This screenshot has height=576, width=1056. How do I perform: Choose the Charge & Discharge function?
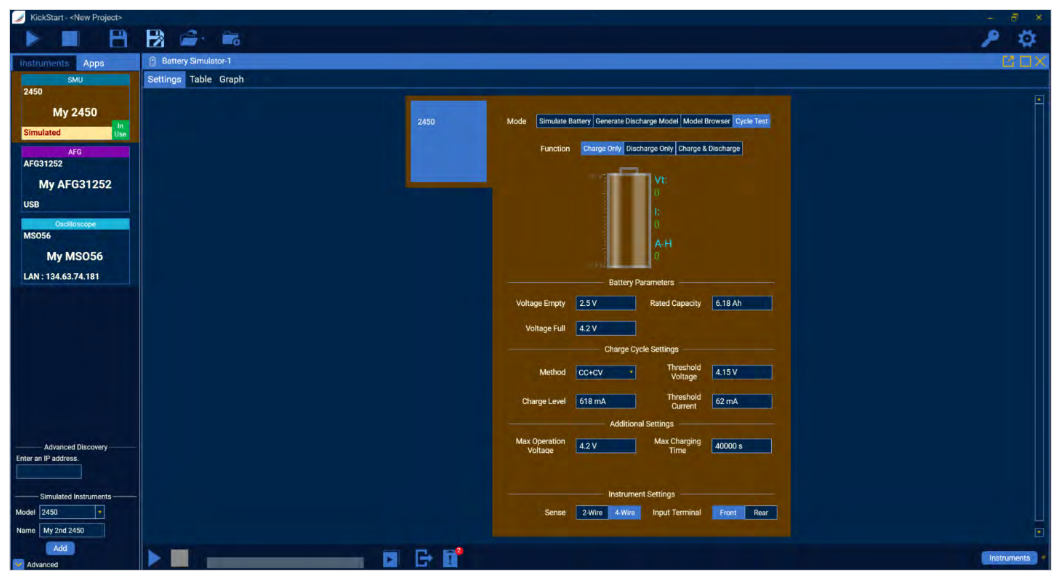[709, 149]
